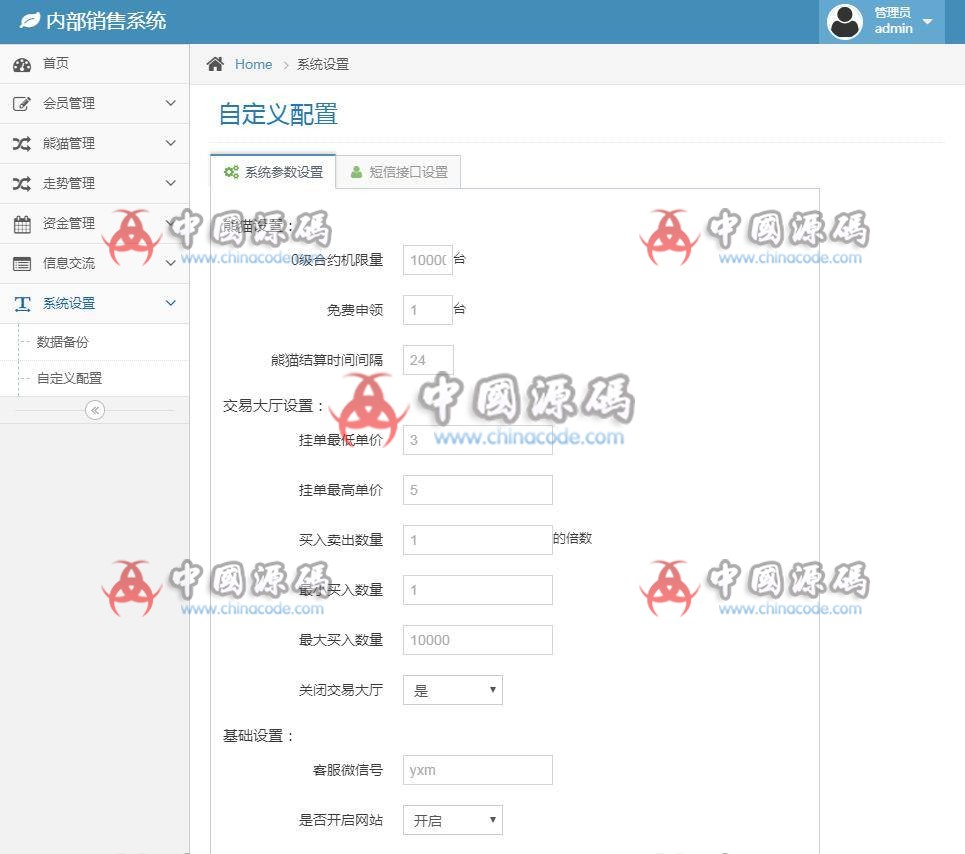Click the home icon in breadcrumb
This screenshot has width=965, height=854.
pos(215,64)
